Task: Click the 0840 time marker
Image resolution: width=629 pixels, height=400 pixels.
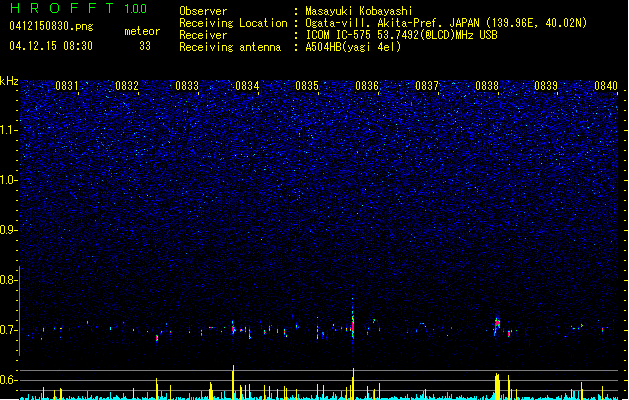Action: point(606,86)
